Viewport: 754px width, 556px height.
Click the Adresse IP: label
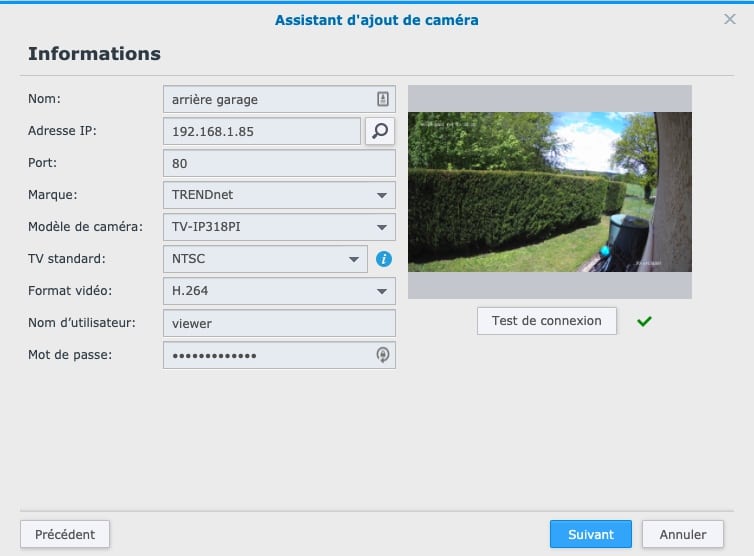[x=62, y=131]
